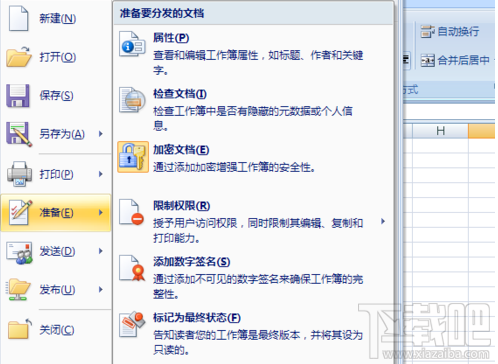
Task: Select the highlighted 准备(E) menu entry
Action: 56,212
